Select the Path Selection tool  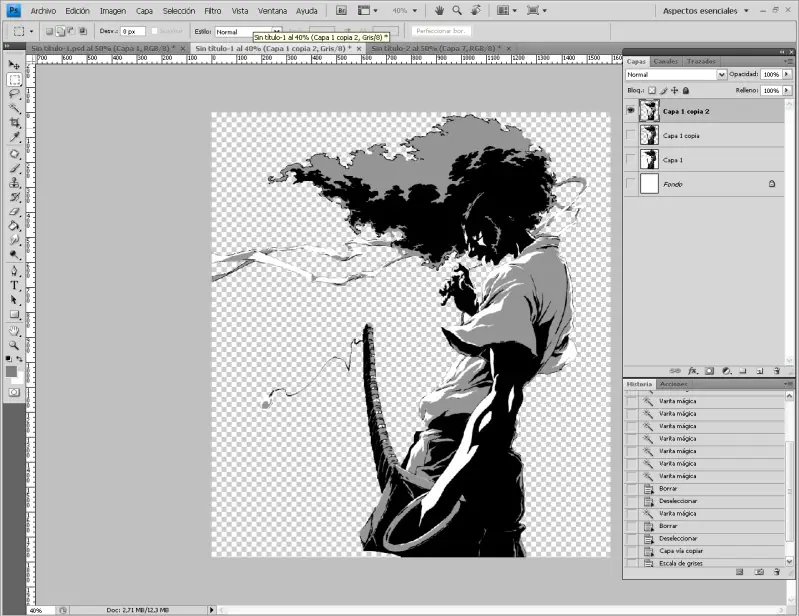click(x=14, y=300)
